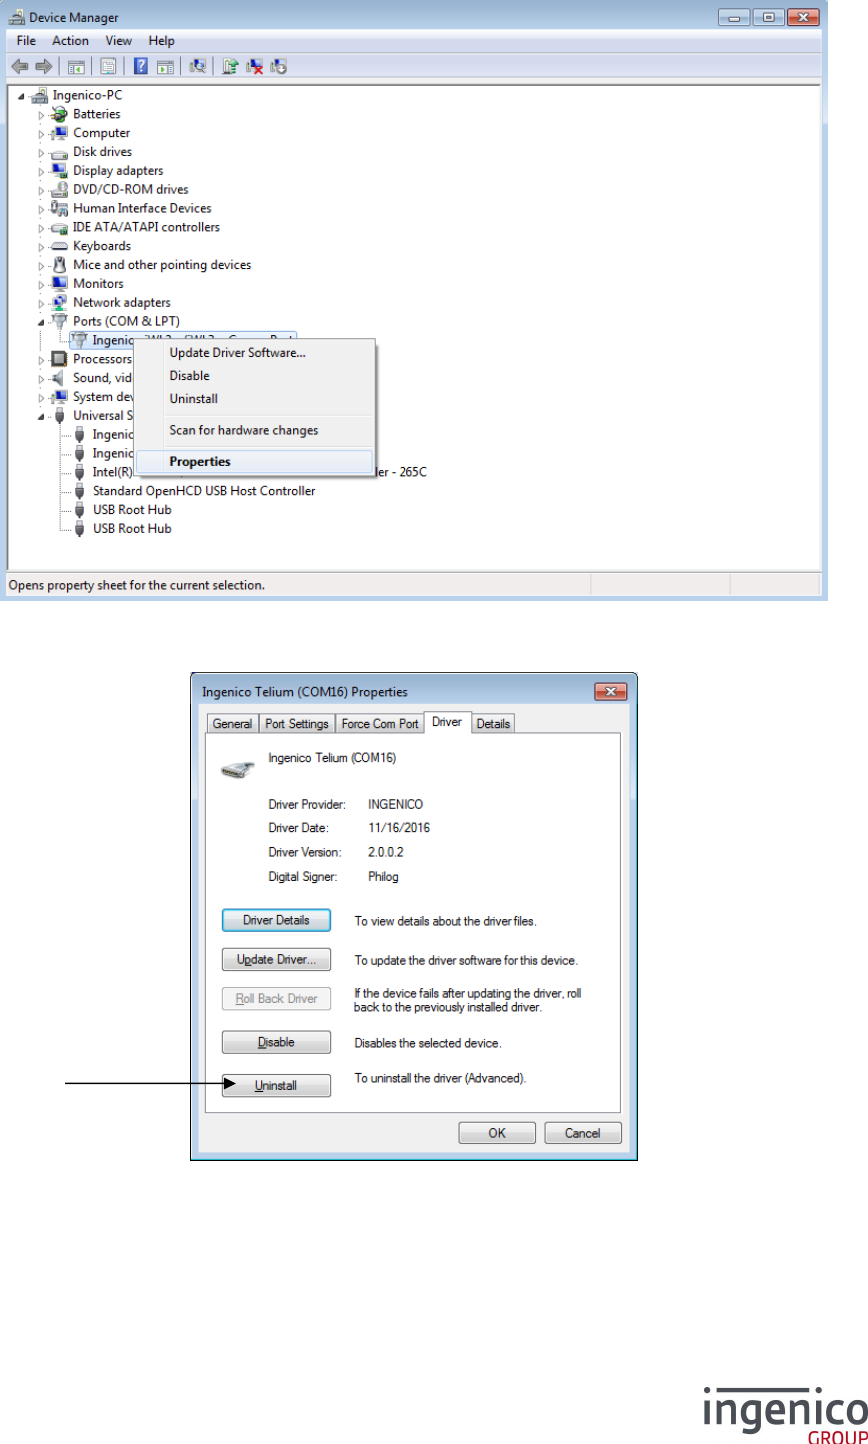Expand the Computer node

click(x=42, y=133)
